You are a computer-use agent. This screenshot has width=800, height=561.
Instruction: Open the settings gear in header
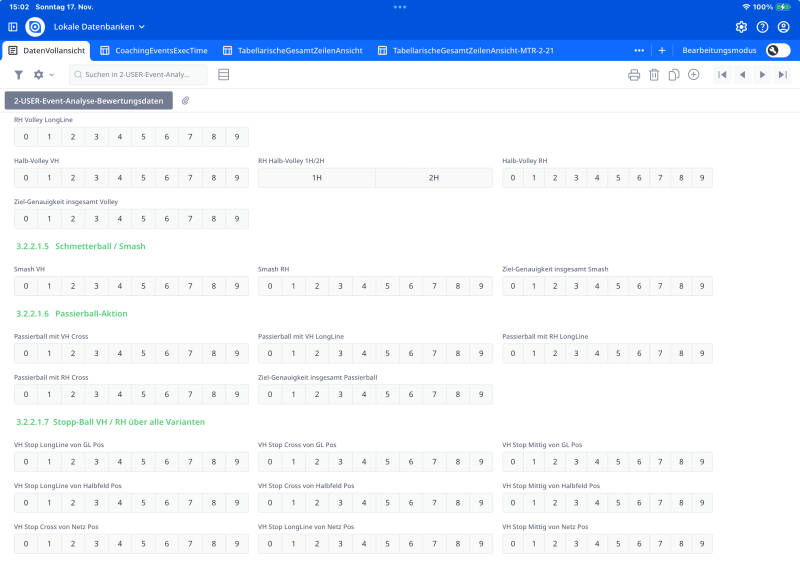(x=741, y=27)
